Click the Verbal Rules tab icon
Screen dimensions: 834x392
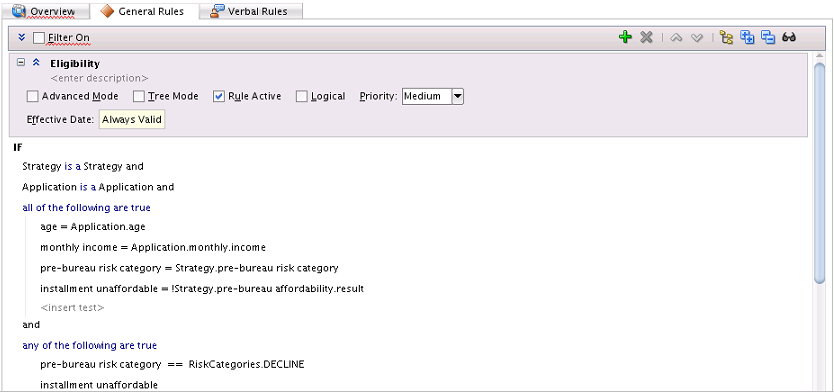point(217,11)
